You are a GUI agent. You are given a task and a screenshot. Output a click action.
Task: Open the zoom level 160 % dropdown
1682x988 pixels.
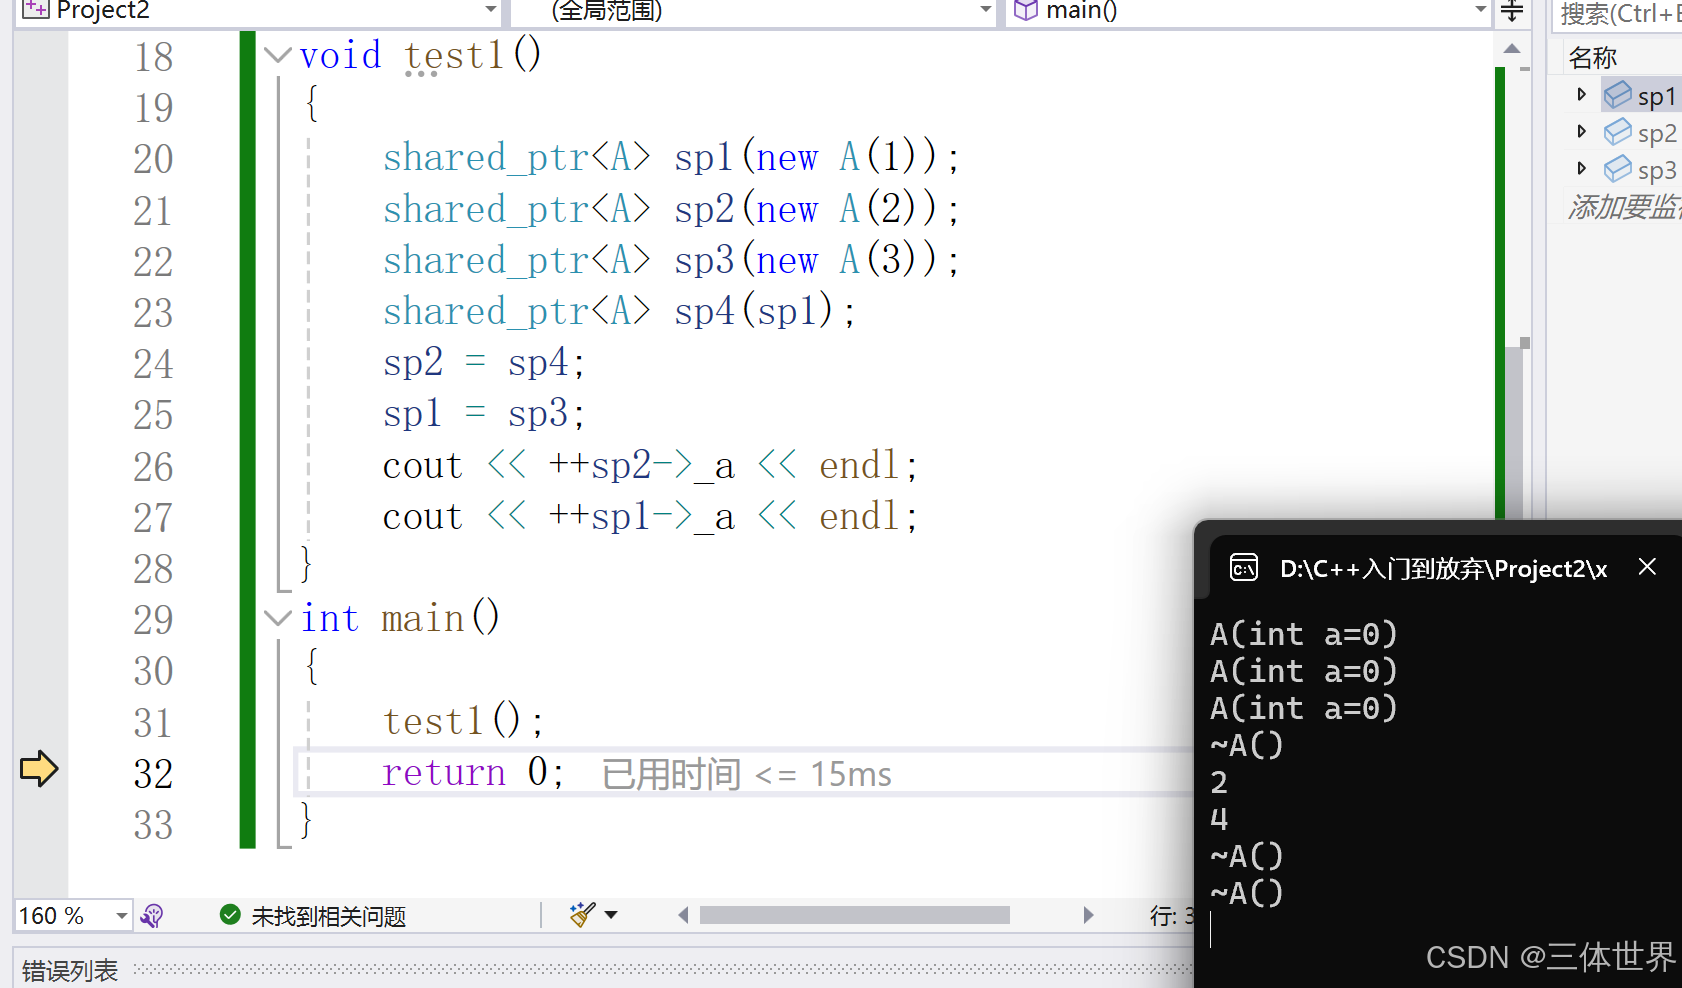[x=121, y=915]
